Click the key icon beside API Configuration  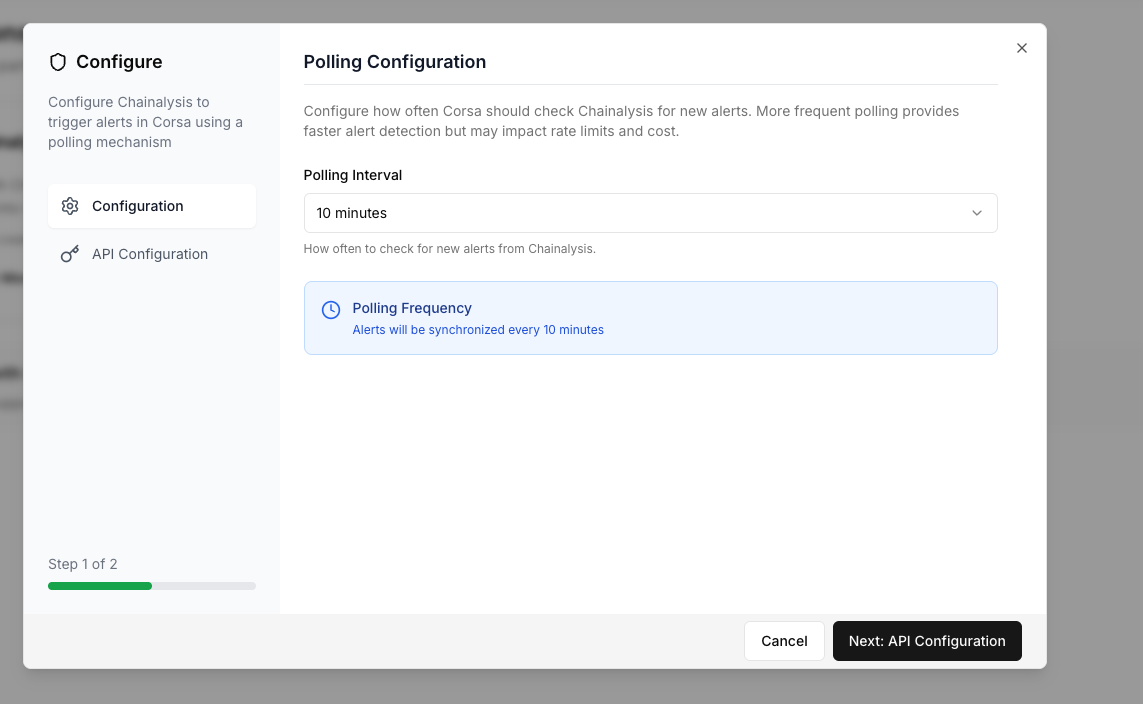(70, 254)
